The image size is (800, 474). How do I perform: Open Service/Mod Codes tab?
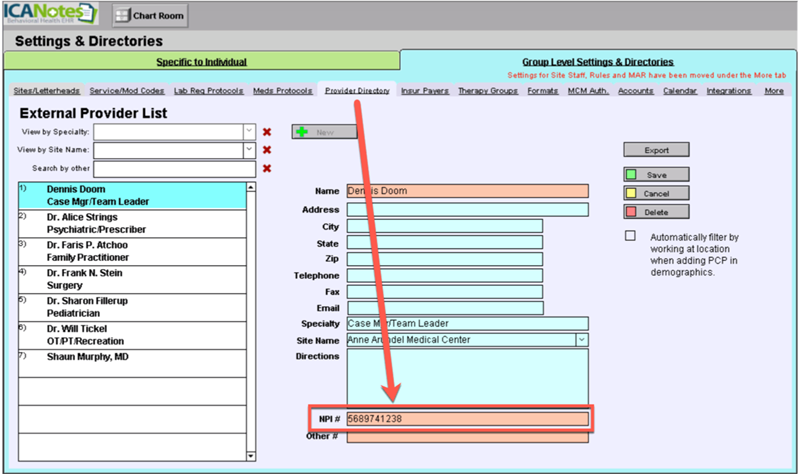(127, 90)
